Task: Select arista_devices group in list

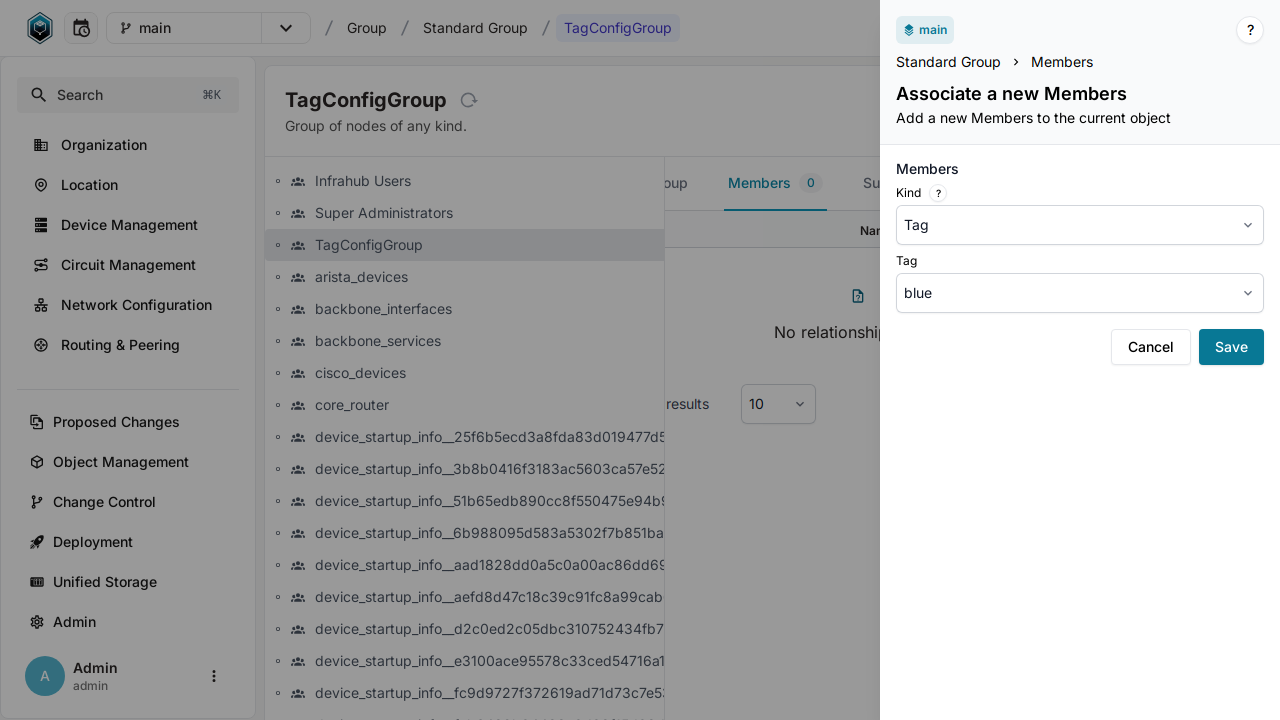Action: 361,277
